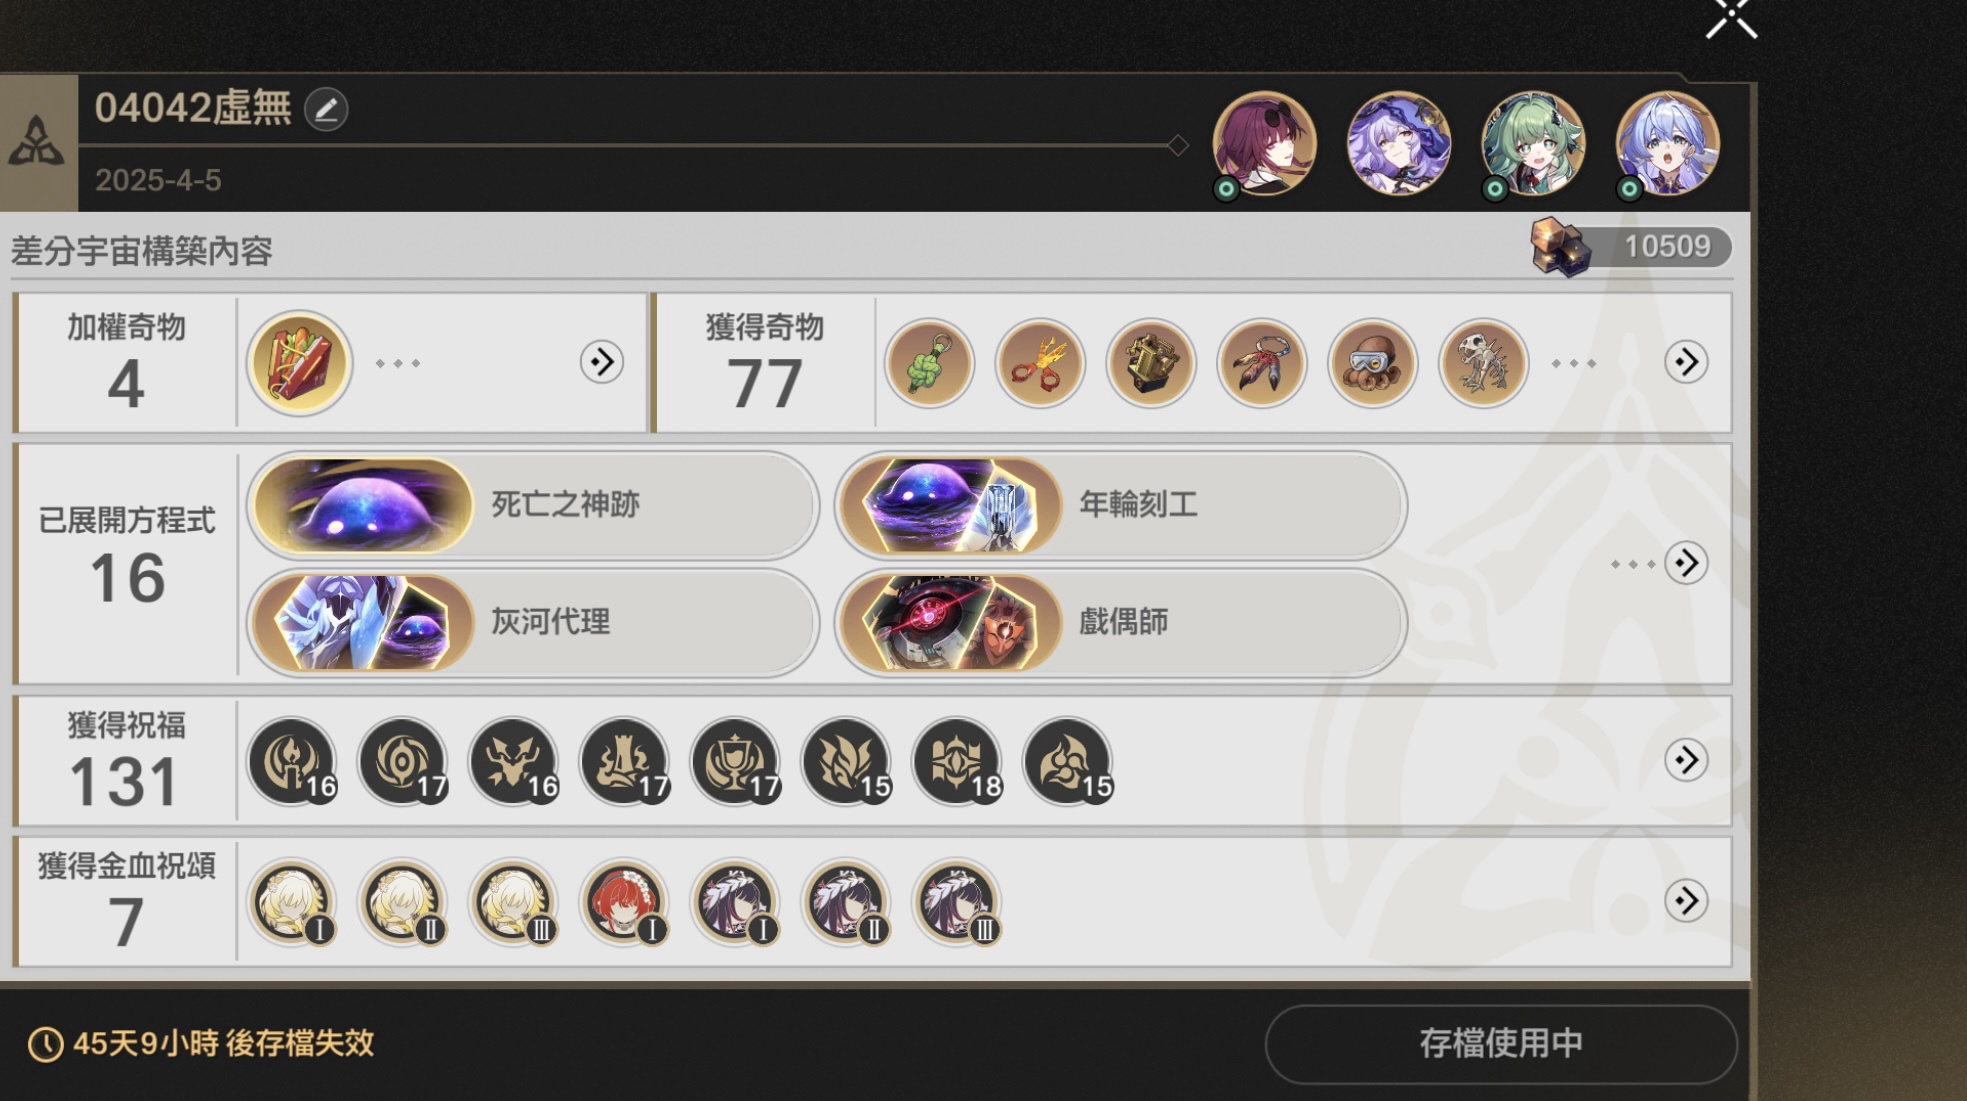Viewport: 1967px width, 1101px height.
Task: Expand the 獲得奇物 obtained curios arrow
Action: 1686,362
